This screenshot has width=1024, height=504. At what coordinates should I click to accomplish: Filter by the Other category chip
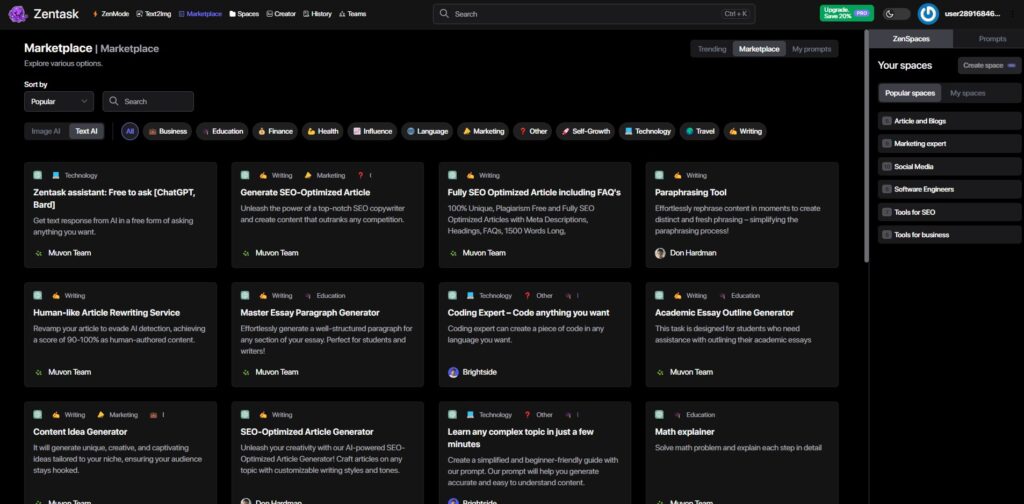[533, 131]
